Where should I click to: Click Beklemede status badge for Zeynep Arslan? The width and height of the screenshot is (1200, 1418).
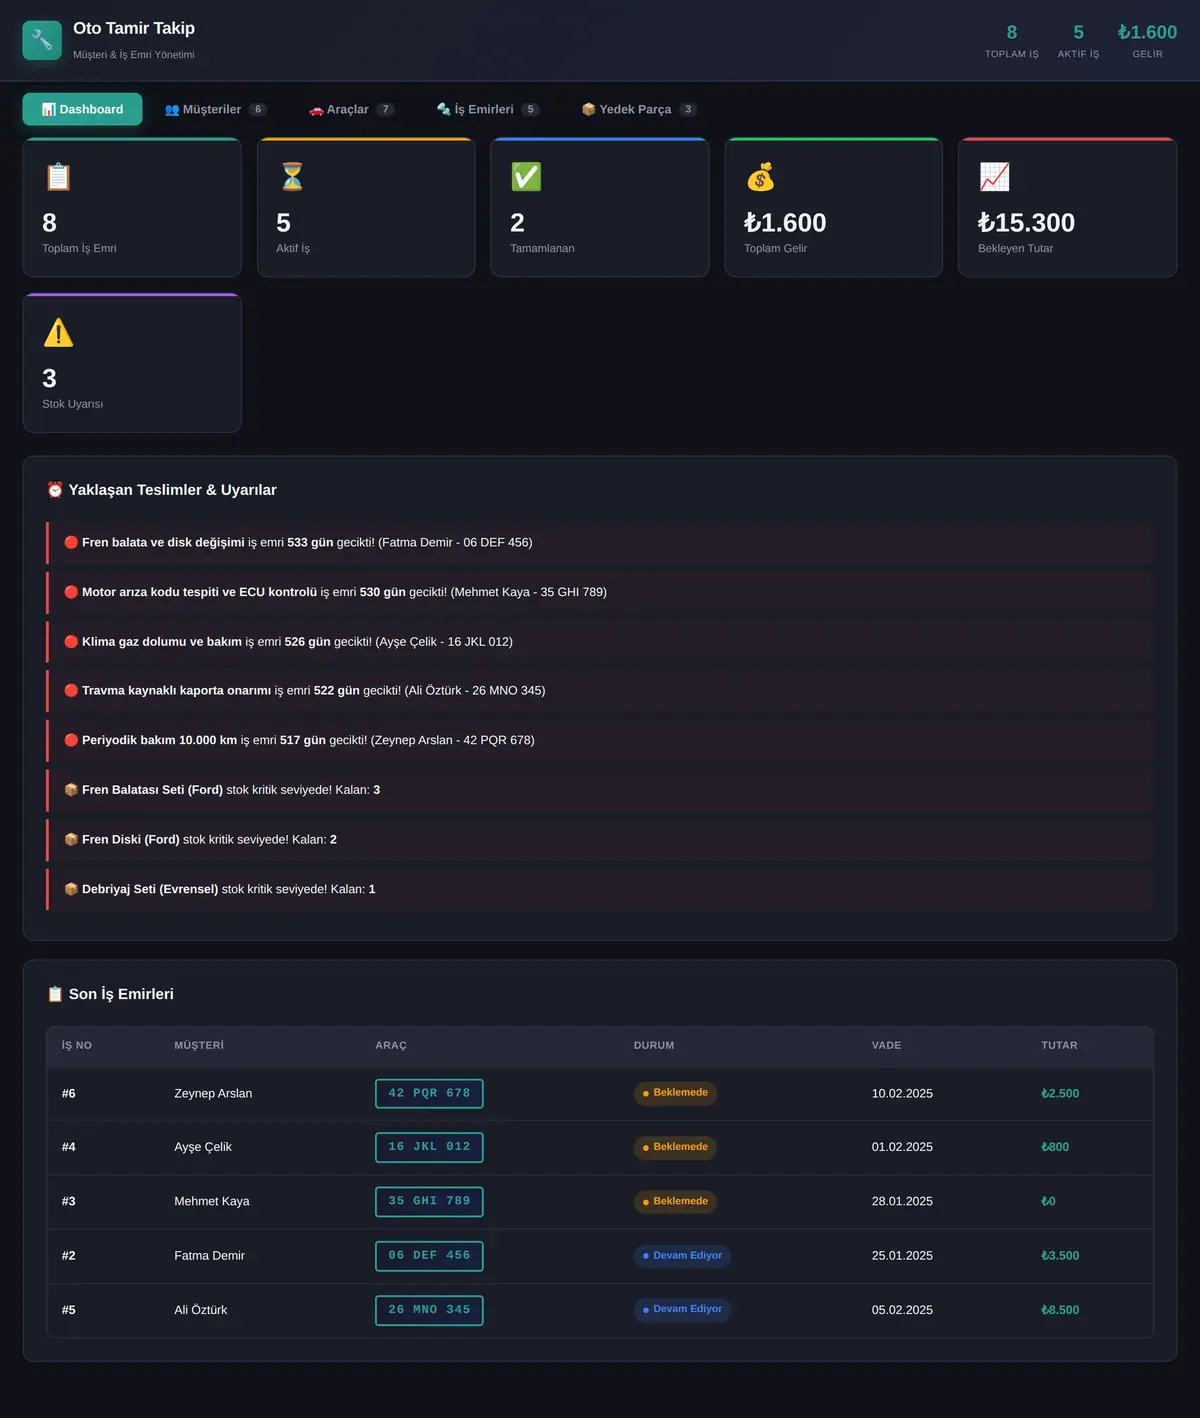(x=675, y=1093)
